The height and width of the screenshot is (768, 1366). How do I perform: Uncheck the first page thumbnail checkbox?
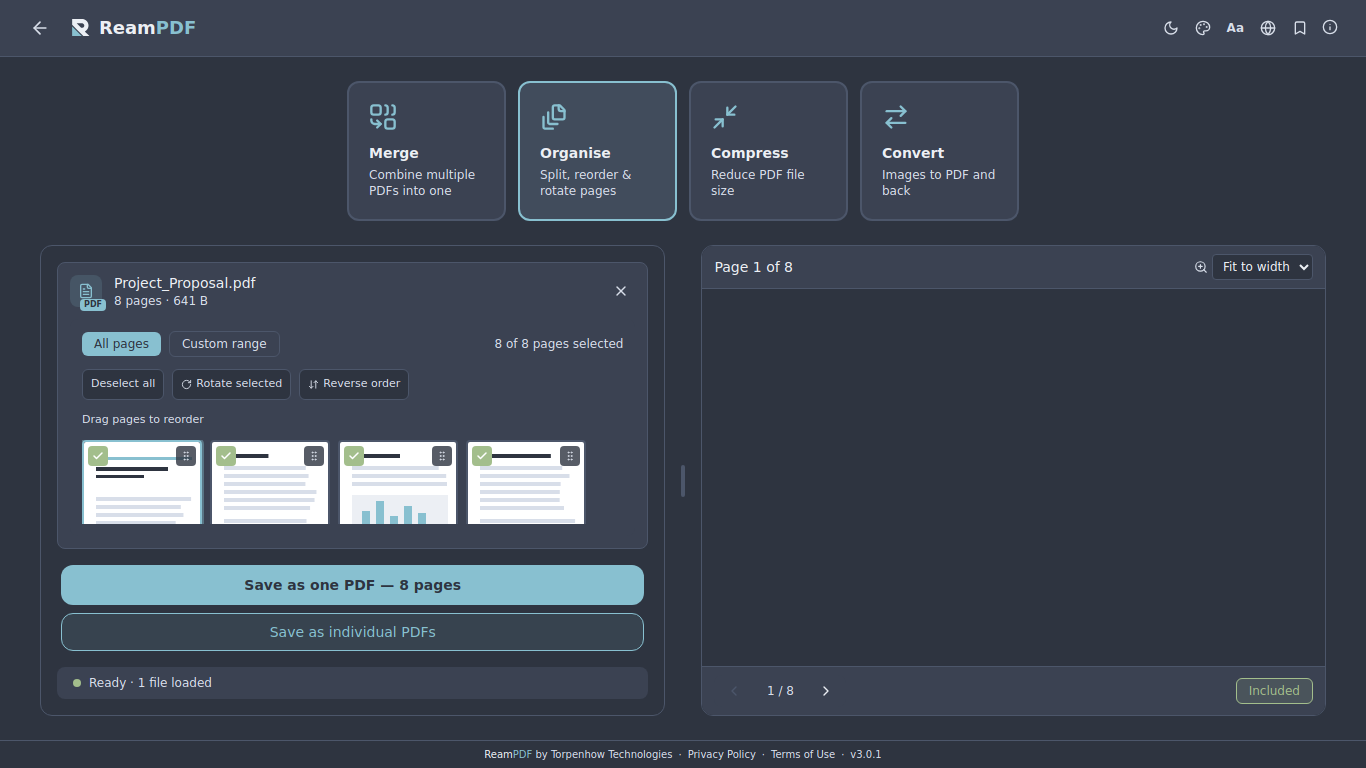(x=98, y=456)
